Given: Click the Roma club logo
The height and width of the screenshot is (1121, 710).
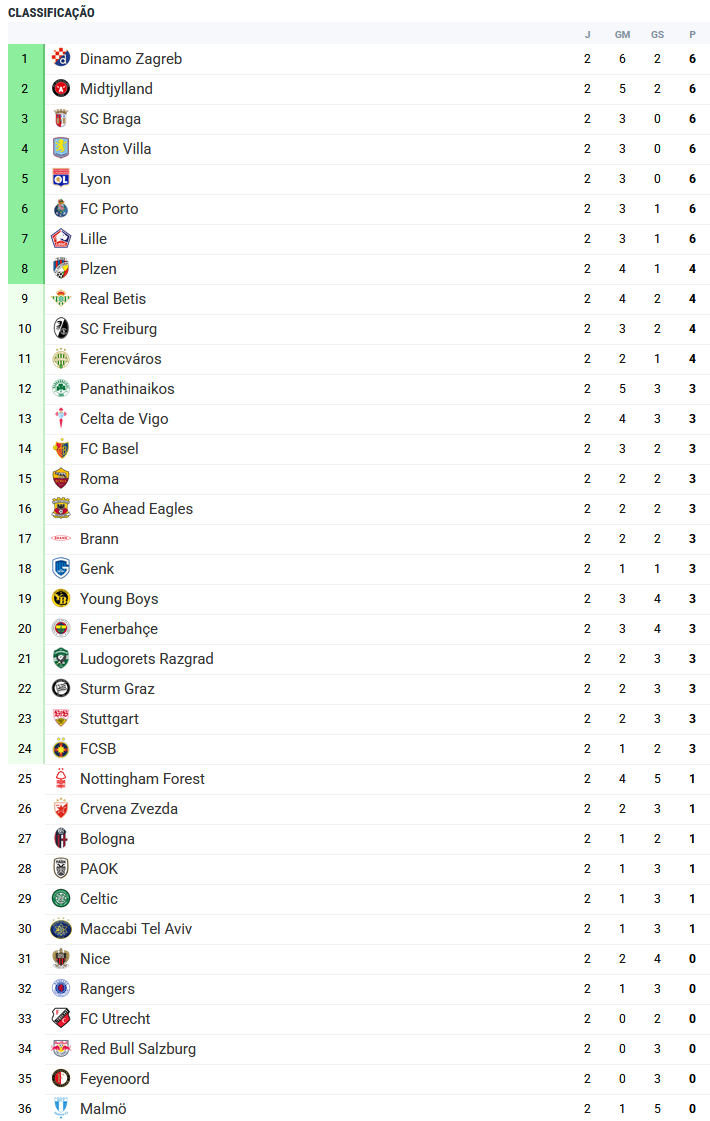Looking at the screenshot, I should tap(61, 479).
